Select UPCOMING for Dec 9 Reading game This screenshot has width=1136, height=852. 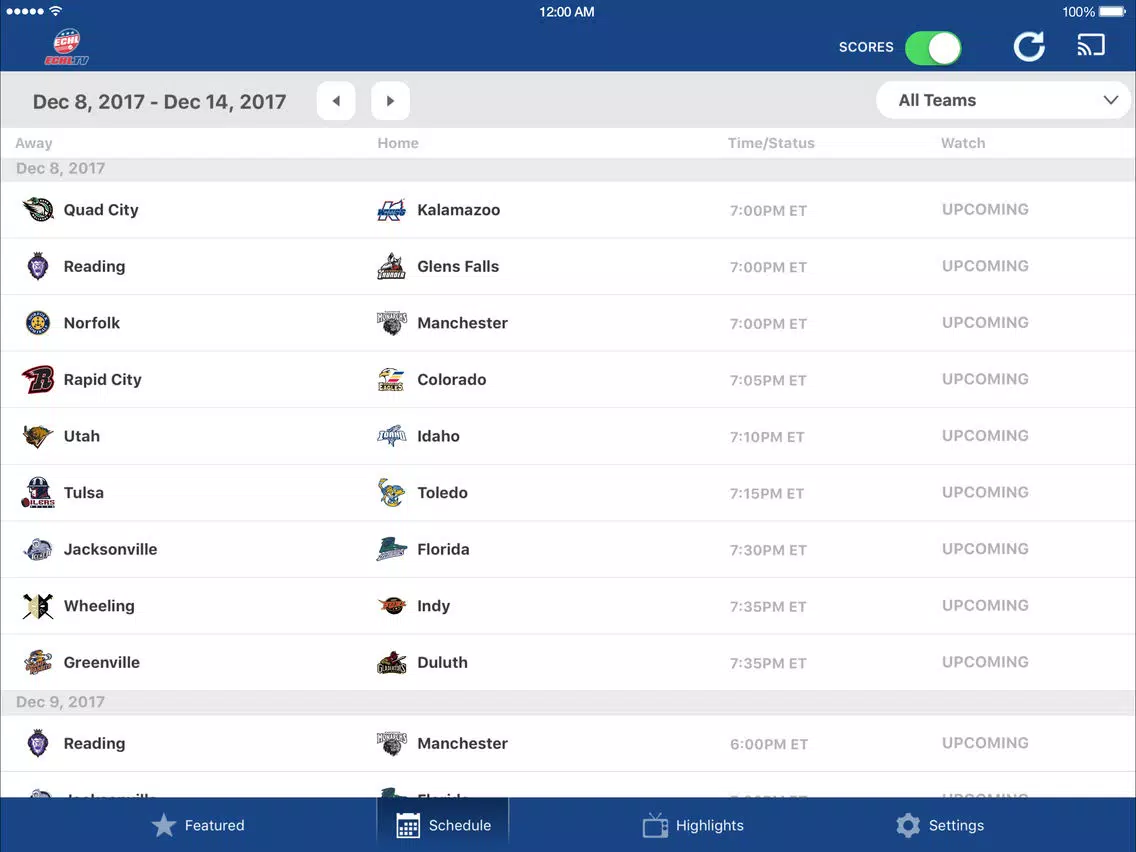(x=985, y=743)
